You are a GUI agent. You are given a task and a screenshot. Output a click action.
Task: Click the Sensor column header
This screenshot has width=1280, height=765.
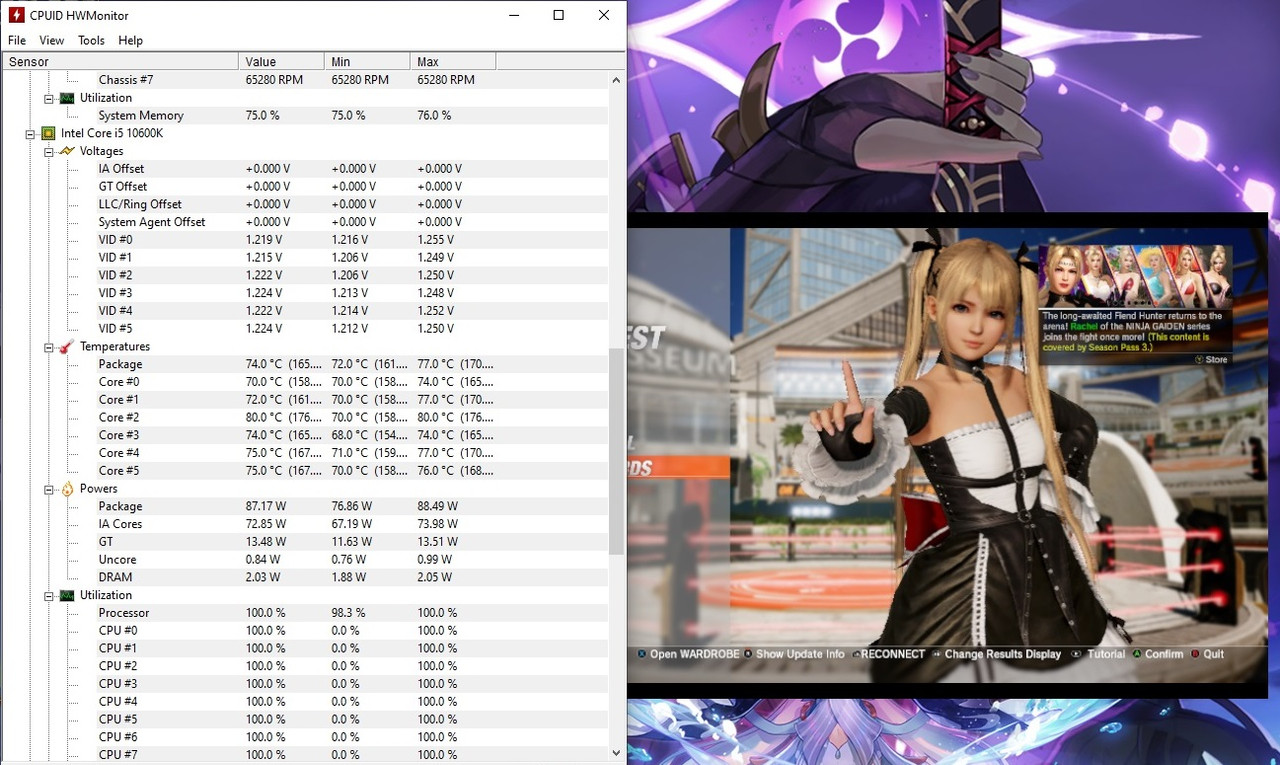click(x=120, y=62)
